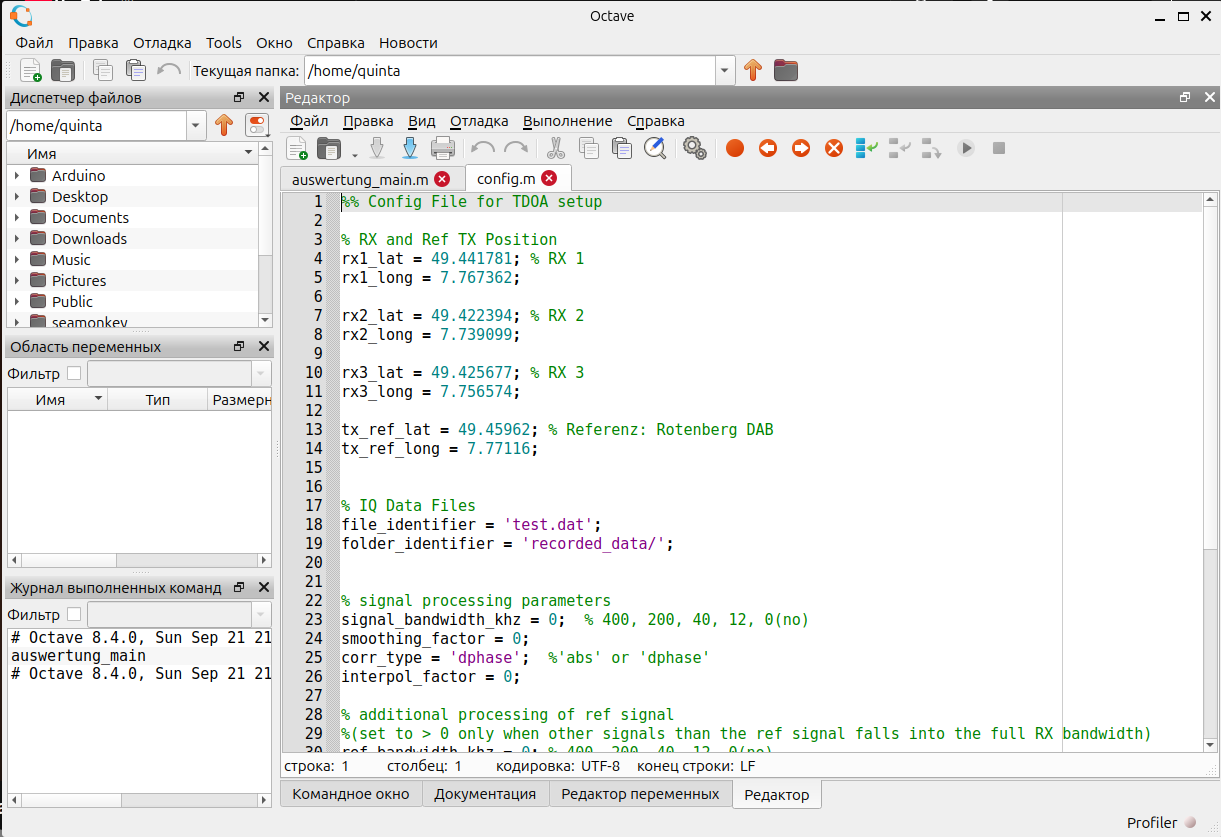Screen dimensions: 1221x837
Task: Enable the workspace variables filter checkbox
Action: tap(74, 374)
